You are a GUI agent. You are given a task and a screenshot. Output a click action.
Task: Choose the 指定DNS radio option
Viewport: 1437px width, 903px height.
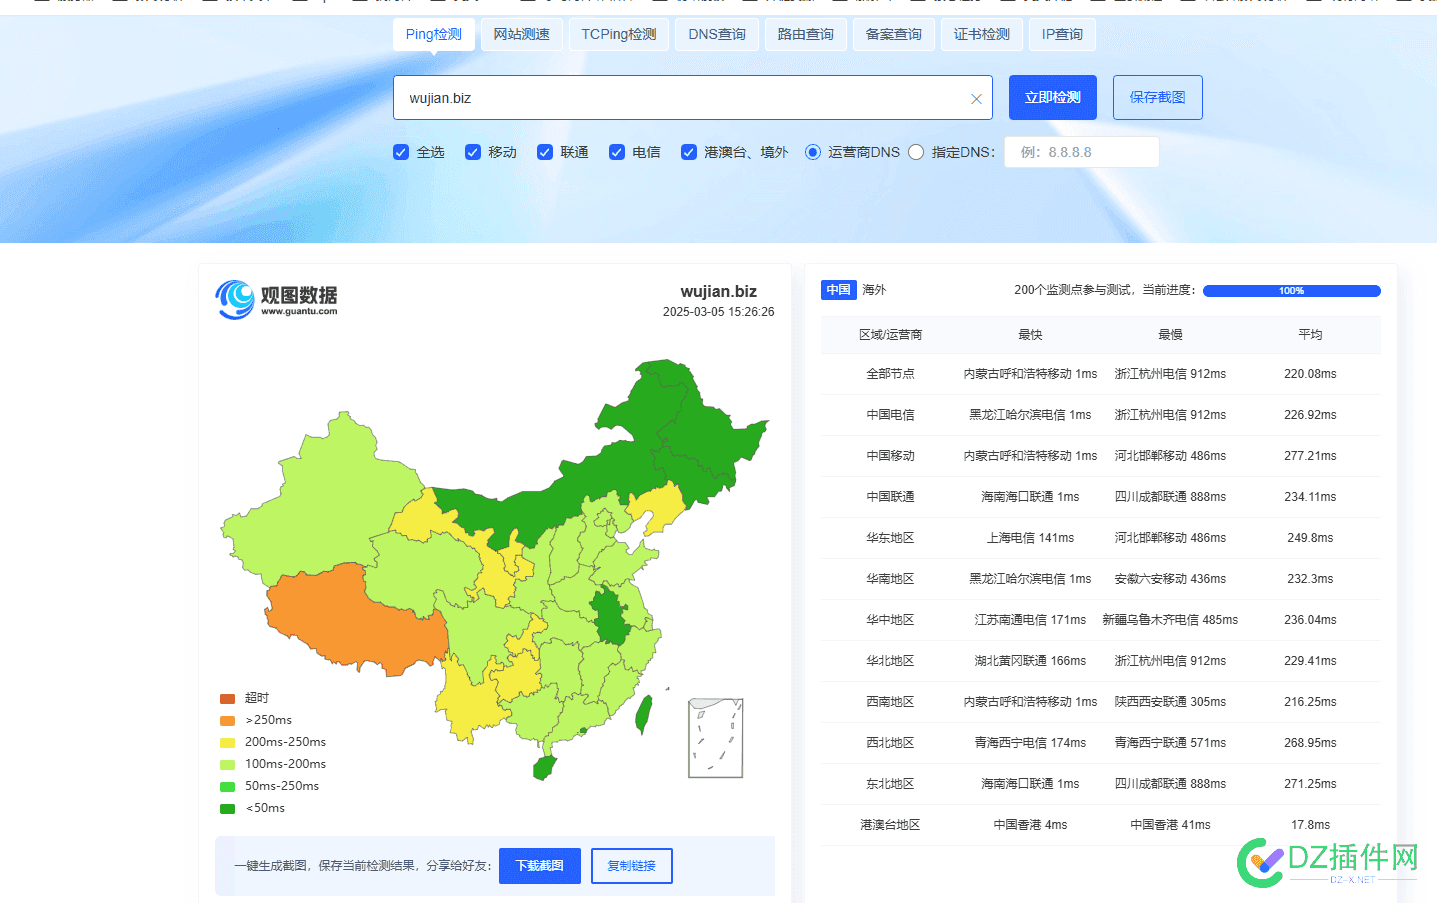916,152
